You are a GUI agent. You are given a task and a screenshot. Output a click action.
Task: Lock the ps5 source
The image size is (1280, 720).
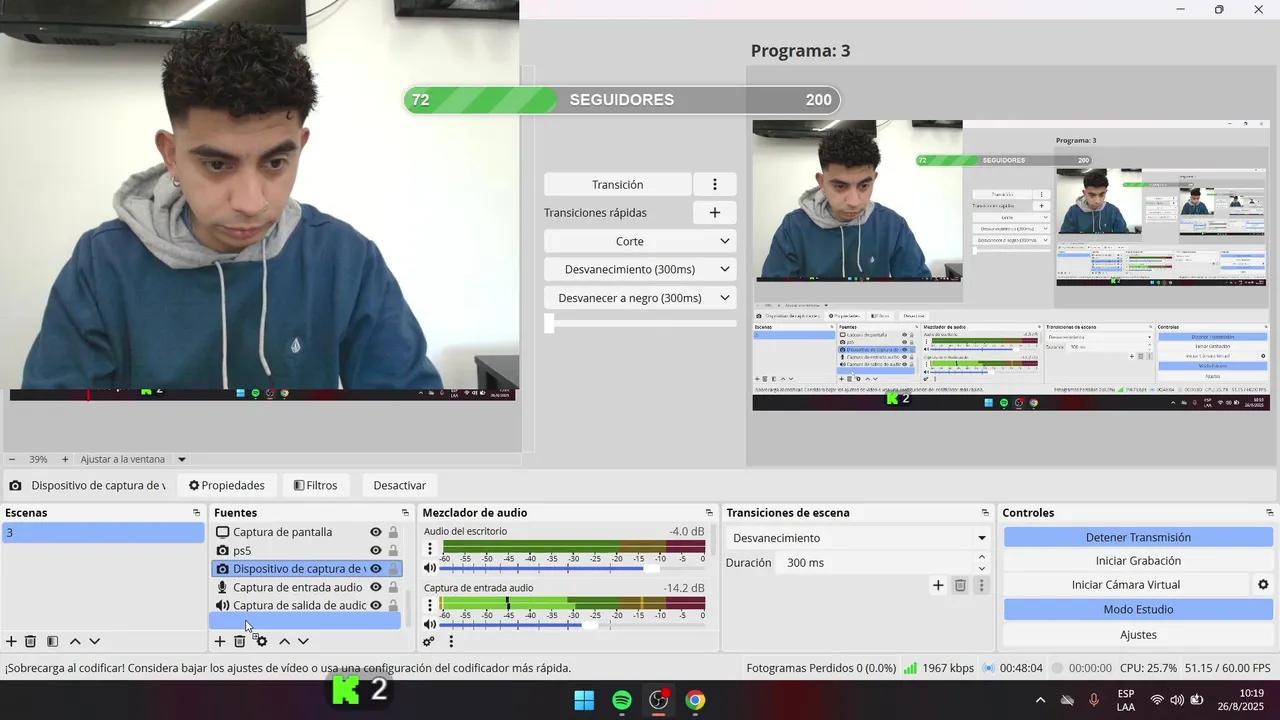click(x=393, y=551)
